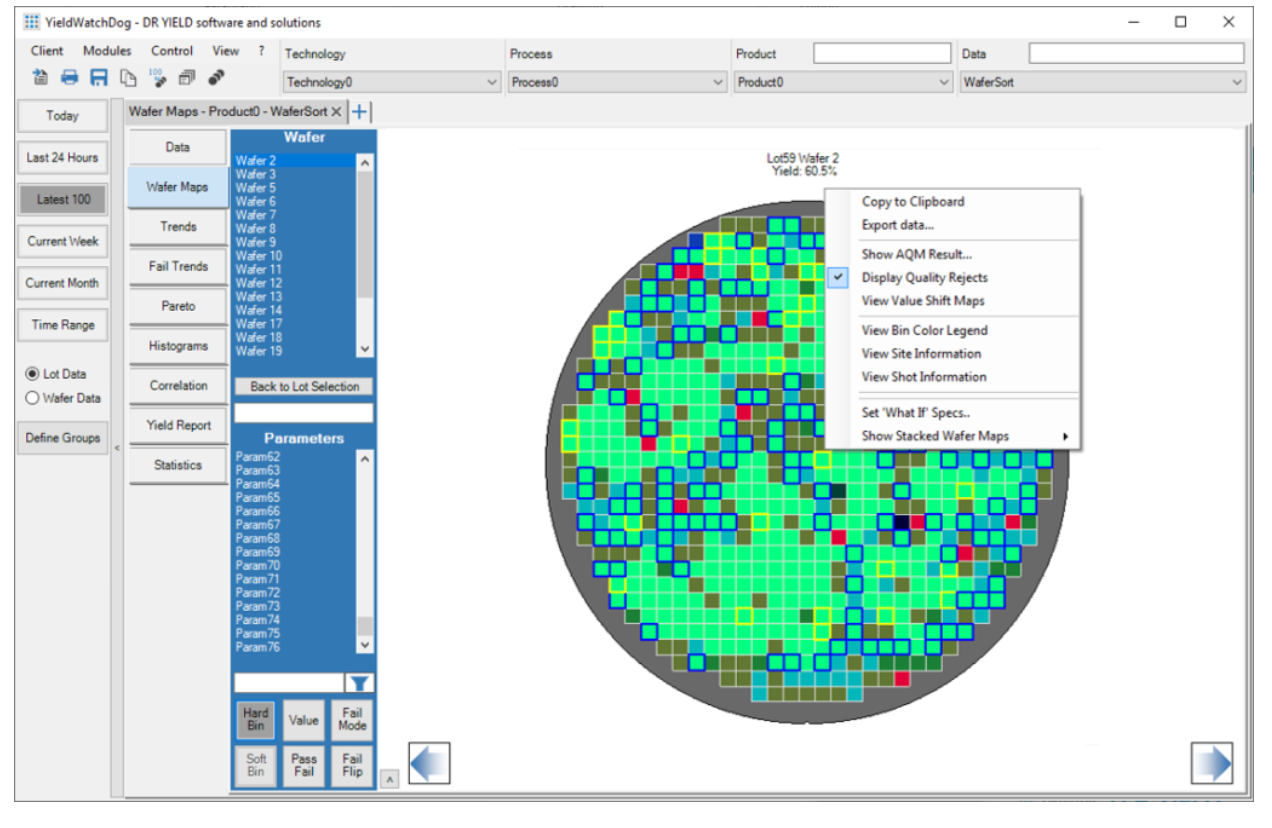Expand the Process0 combo box

pos(617,83)
